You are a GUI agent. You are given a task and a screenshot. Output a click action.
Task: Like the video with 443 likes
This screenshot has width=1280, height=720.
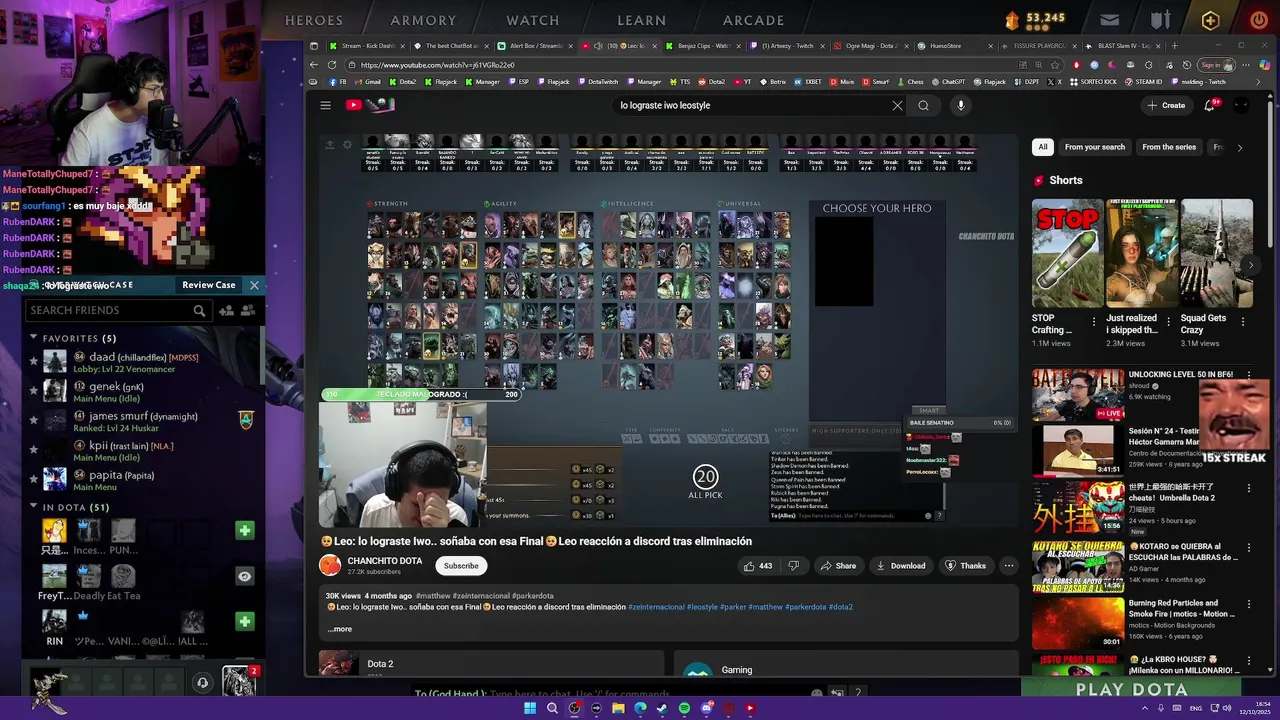click(758, 566)
